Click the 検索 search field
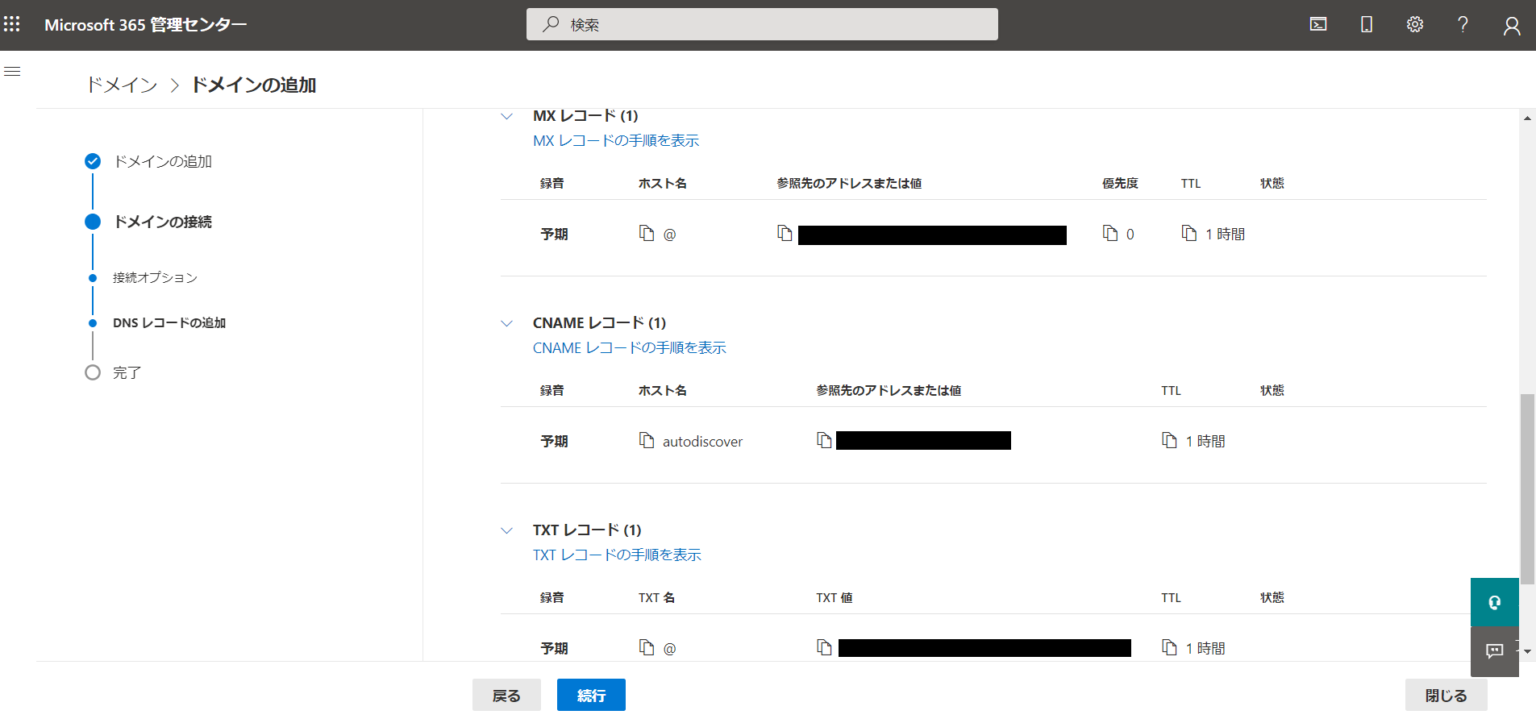This screenshot has height=723, width=1536. [762, 25]
